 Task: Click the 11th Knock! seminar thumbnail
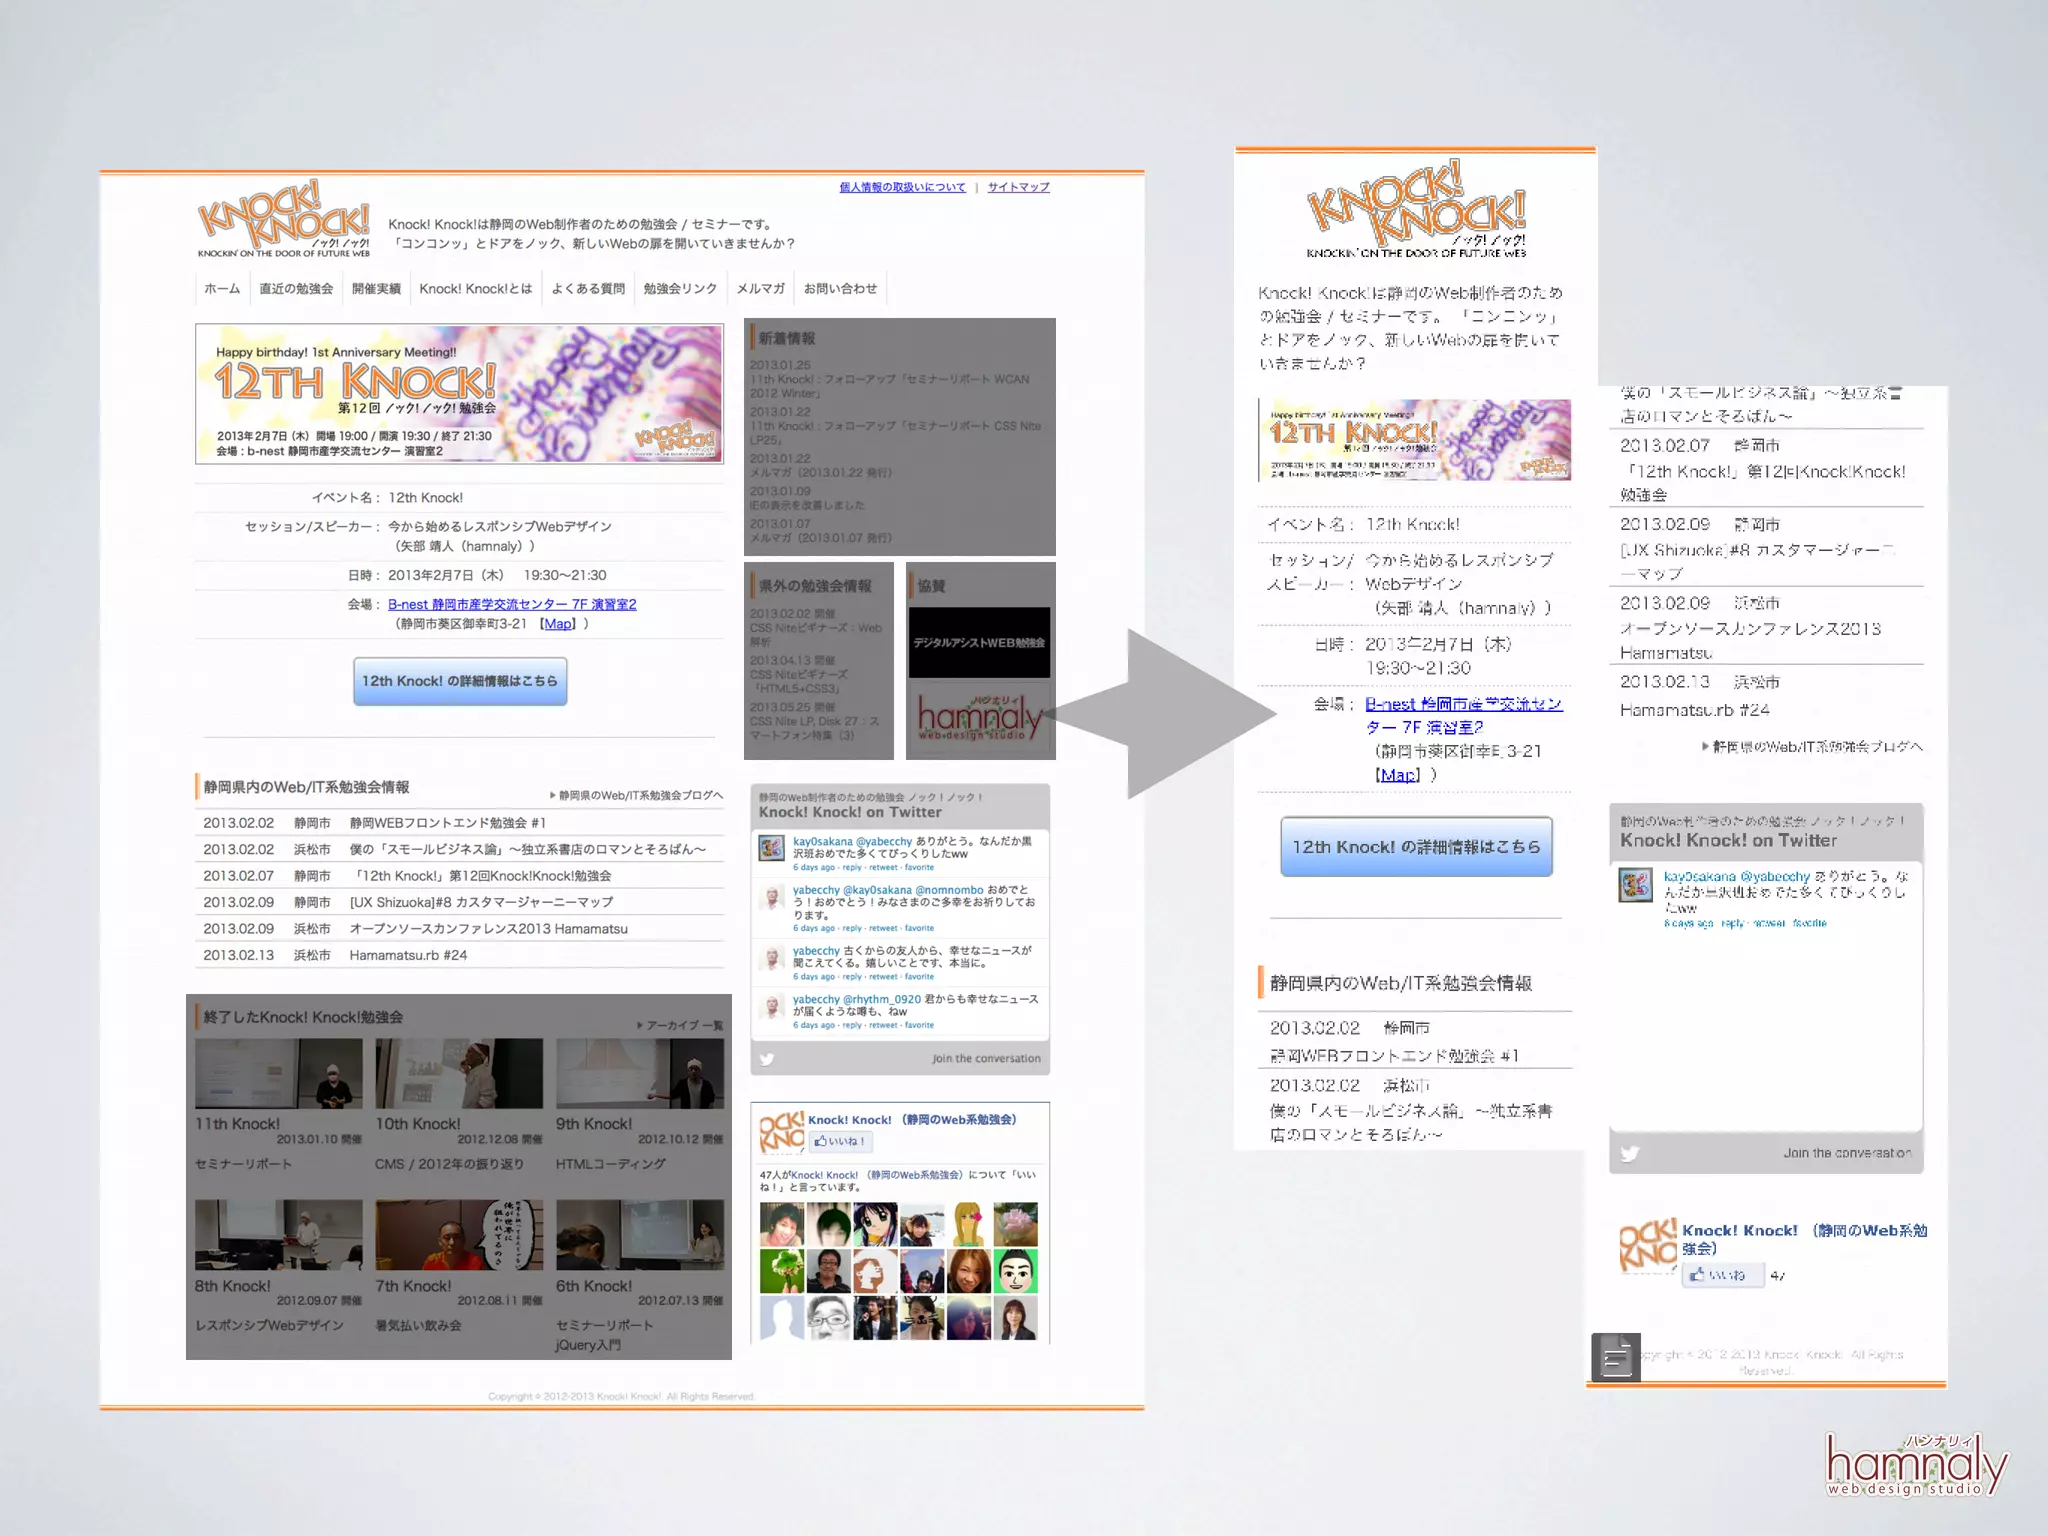coord(279,1073)
